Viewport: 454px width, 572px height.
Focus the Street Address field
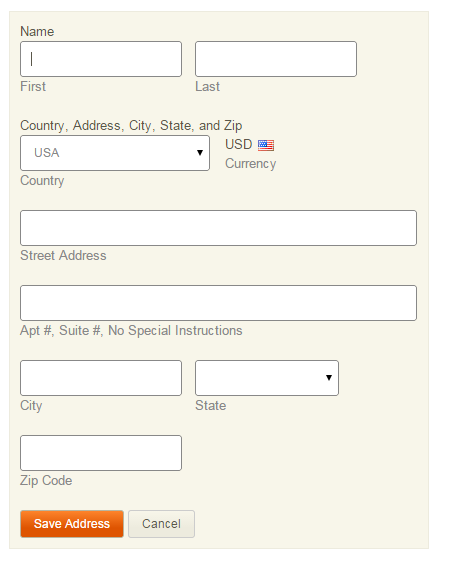[218, 228]
